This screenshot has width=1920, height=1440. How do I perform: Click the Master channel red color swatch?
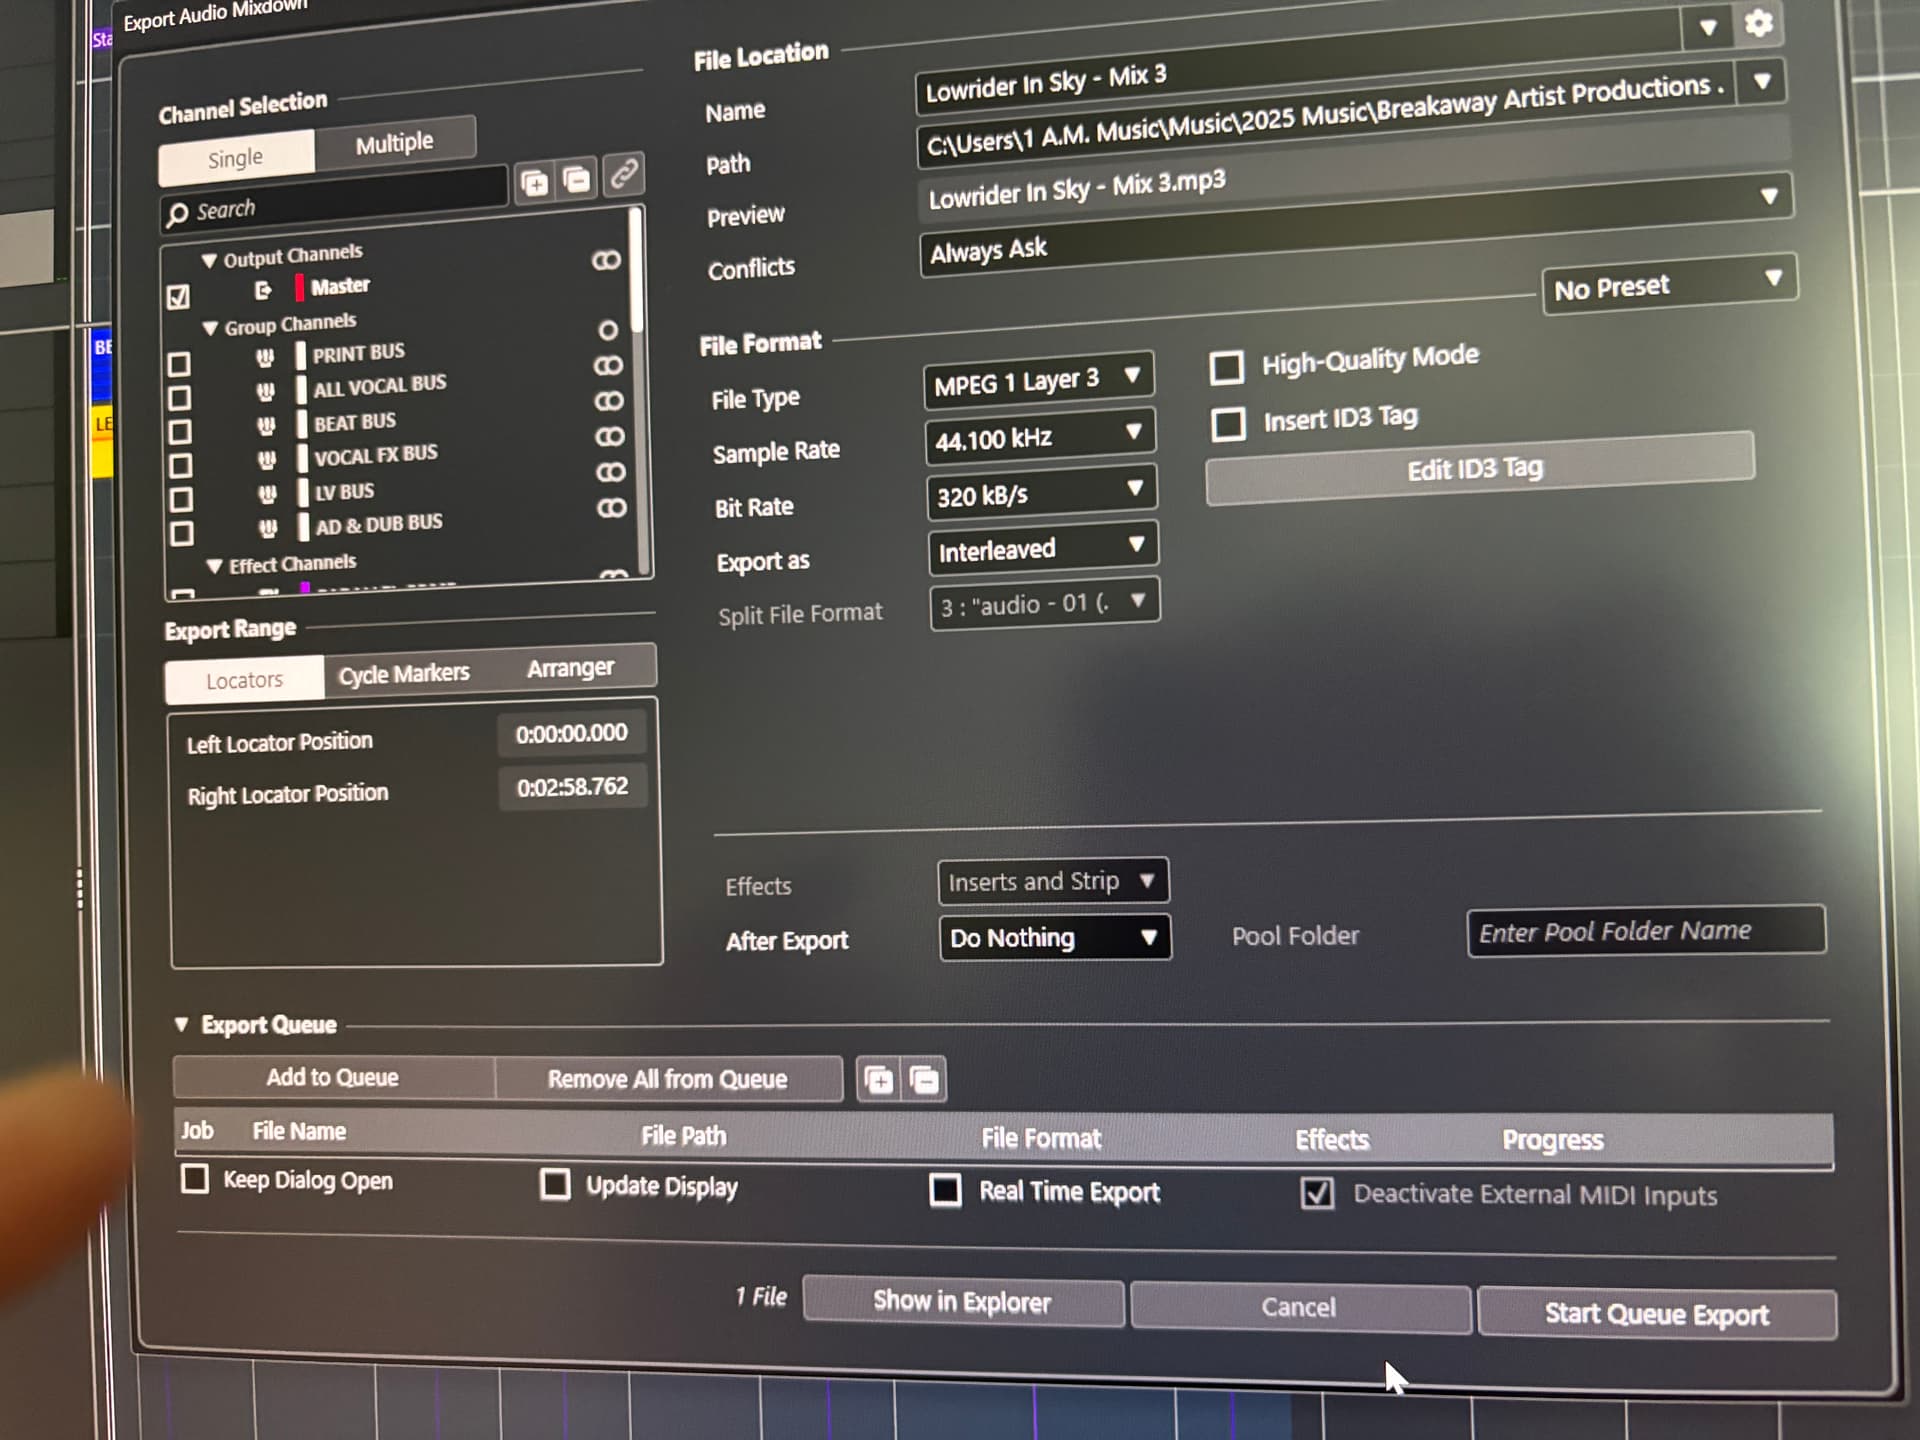(x=299, y=288)
